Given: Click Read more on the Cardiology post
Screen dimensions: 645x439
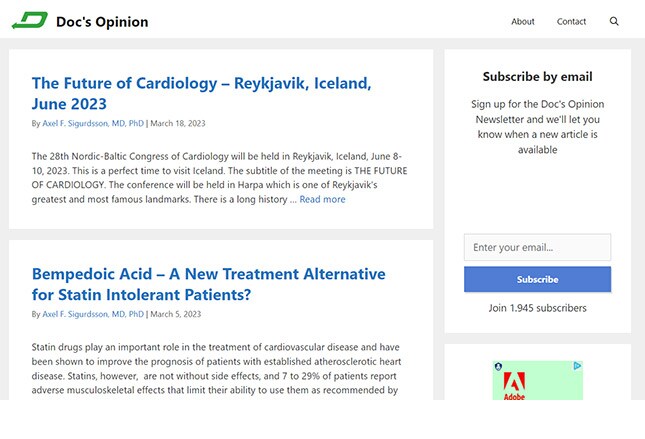Looking at the screenshot, I should [322, 199].
